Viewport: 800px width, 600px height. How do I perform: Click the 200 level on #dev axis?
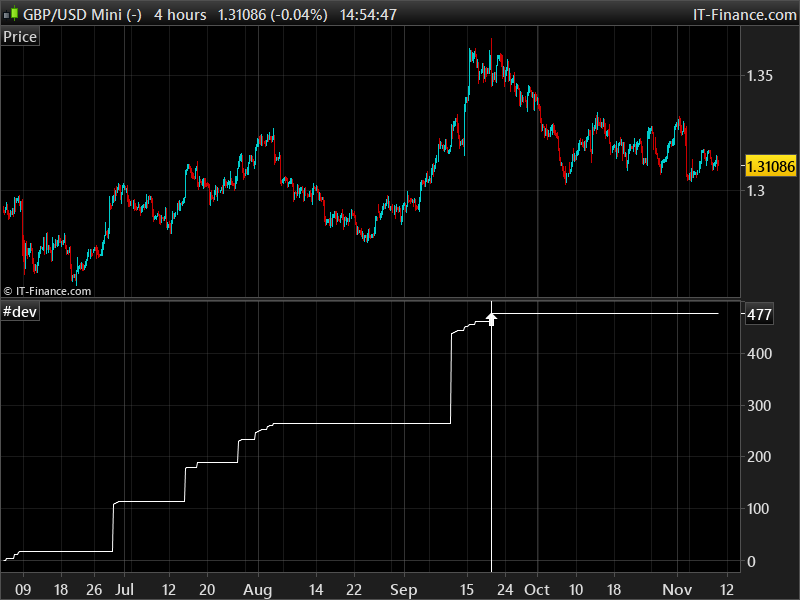click(759, 457)
